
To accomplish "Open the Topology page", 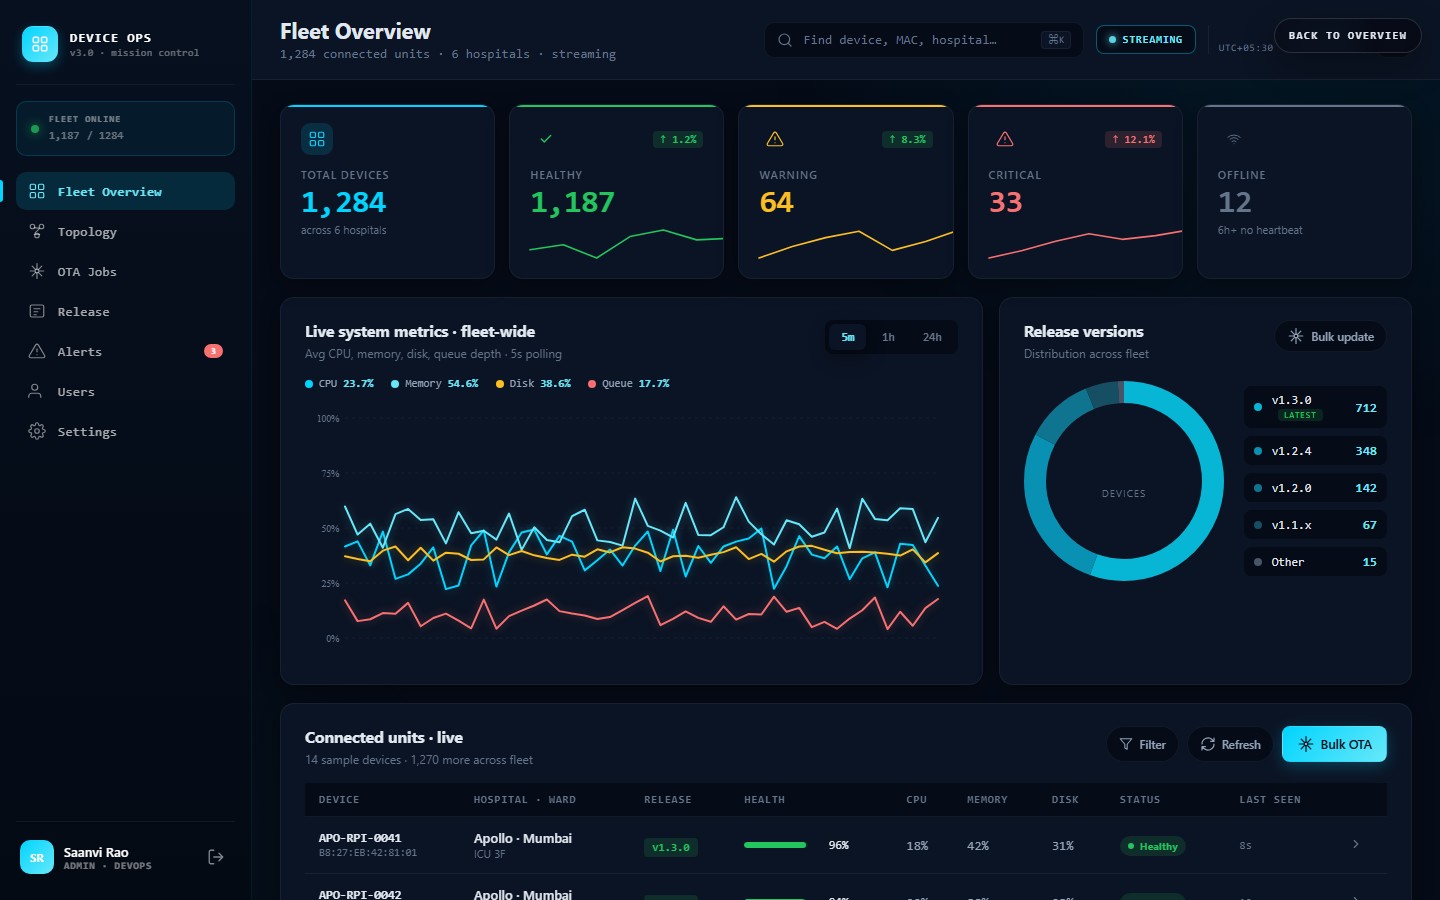I will 125,231.
